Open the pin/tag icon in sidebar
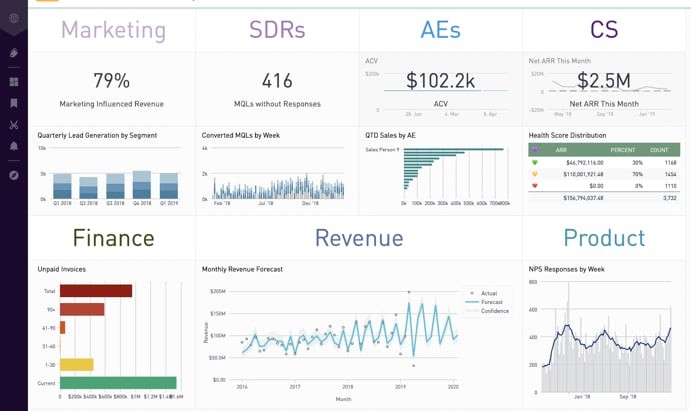This screenshot has width=691, height=411. (13, 52)
